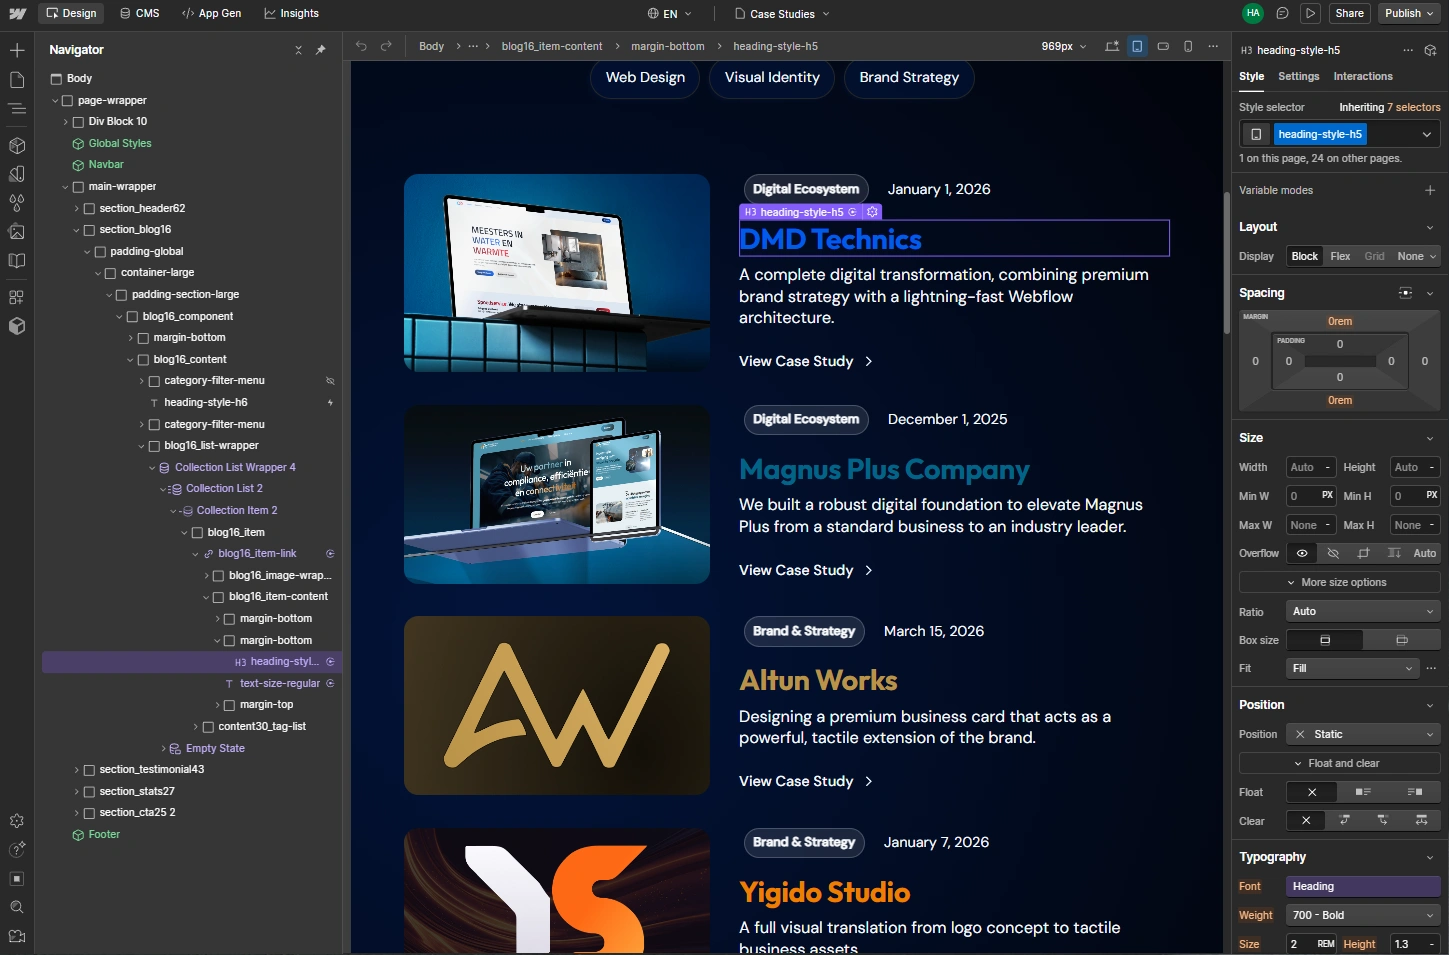
Task: Redo the last action
Action: (x=386, y=46)
